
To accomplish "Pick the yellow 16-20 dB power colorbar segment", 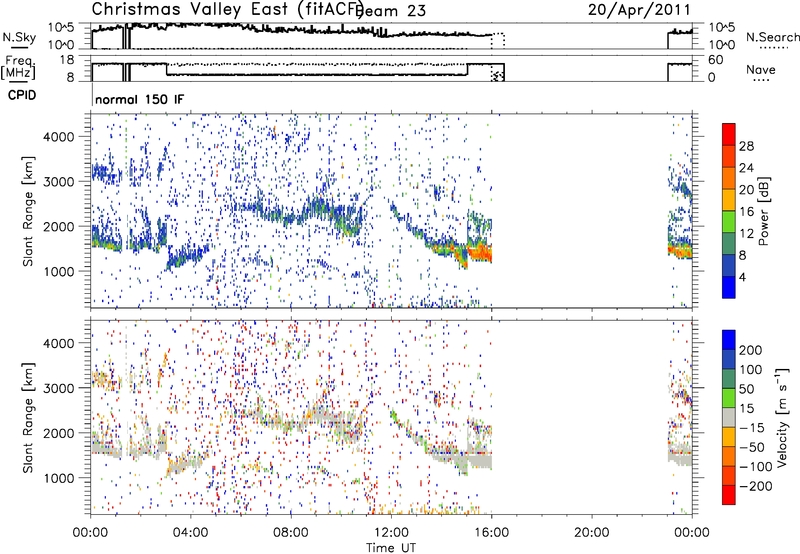I will click(x=729, y=200).
